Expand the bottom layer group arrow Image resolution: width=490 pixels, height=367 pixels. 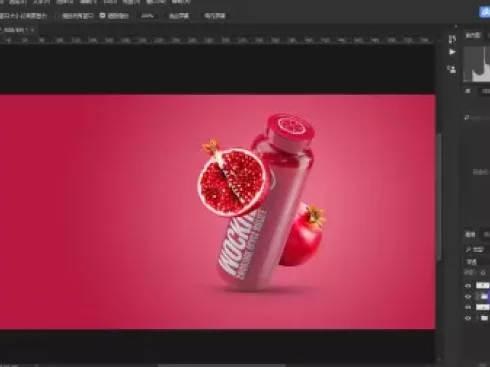[477, 318]
